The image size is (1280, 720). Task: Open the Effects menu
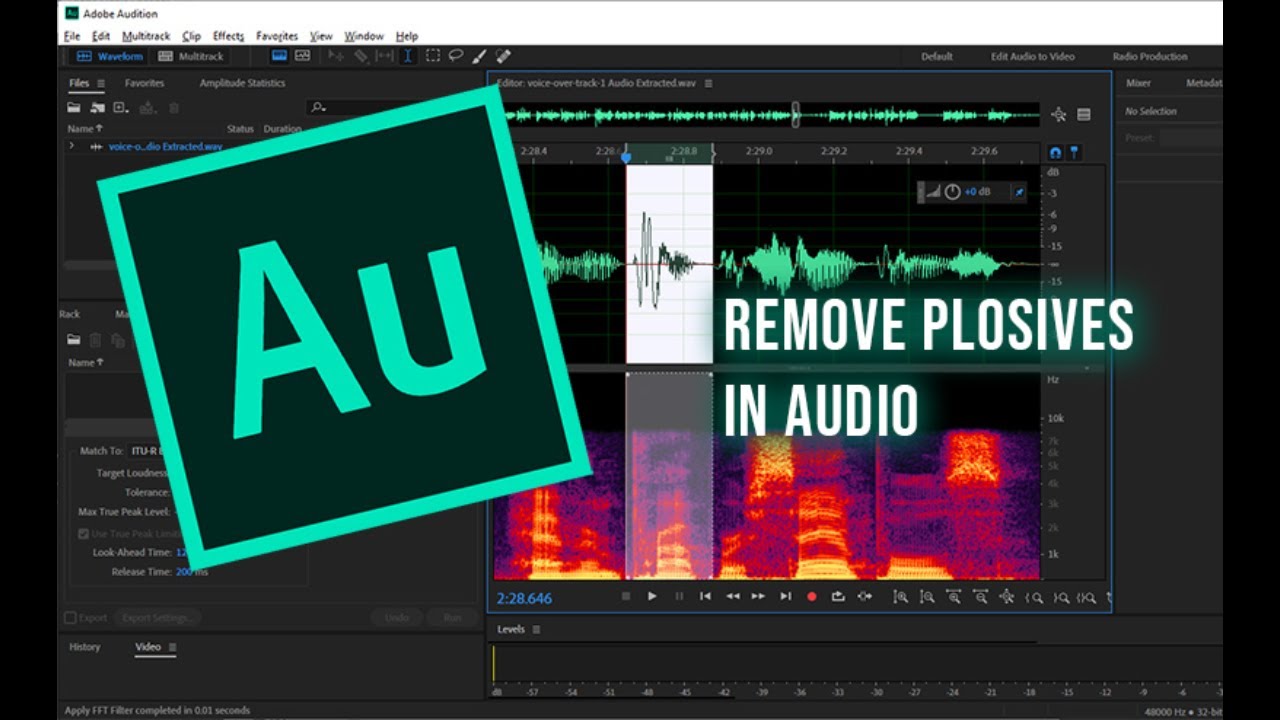[229, 36]
